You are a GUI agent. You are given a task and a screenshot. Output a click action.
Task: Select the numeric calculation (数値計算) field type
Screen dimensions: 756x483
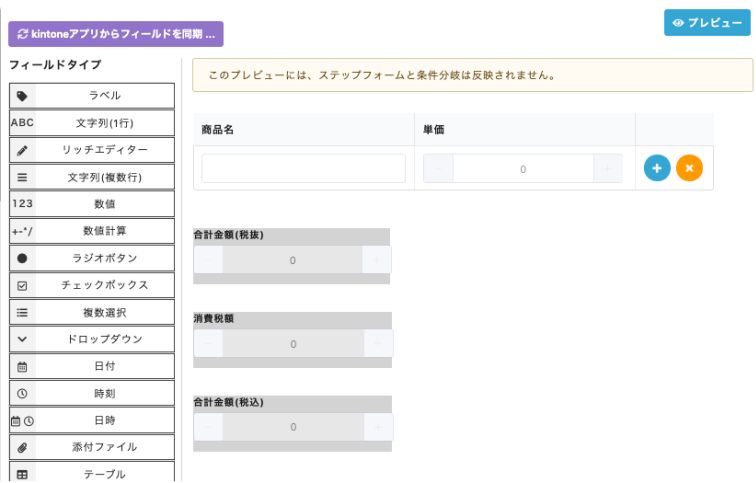click(92, 231)
